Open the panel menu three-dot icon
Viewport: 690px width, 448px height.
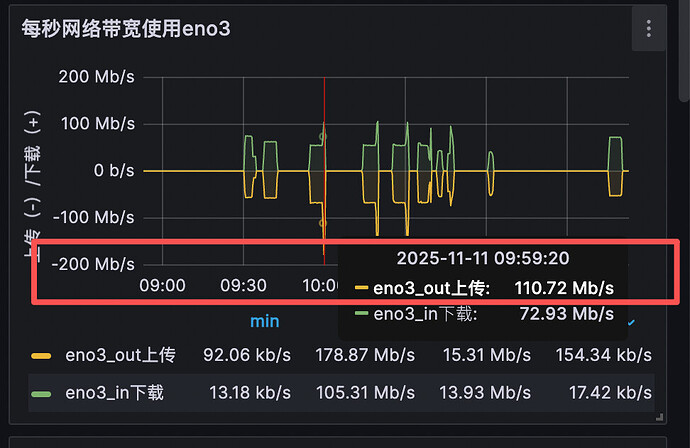tap(650, 29)
